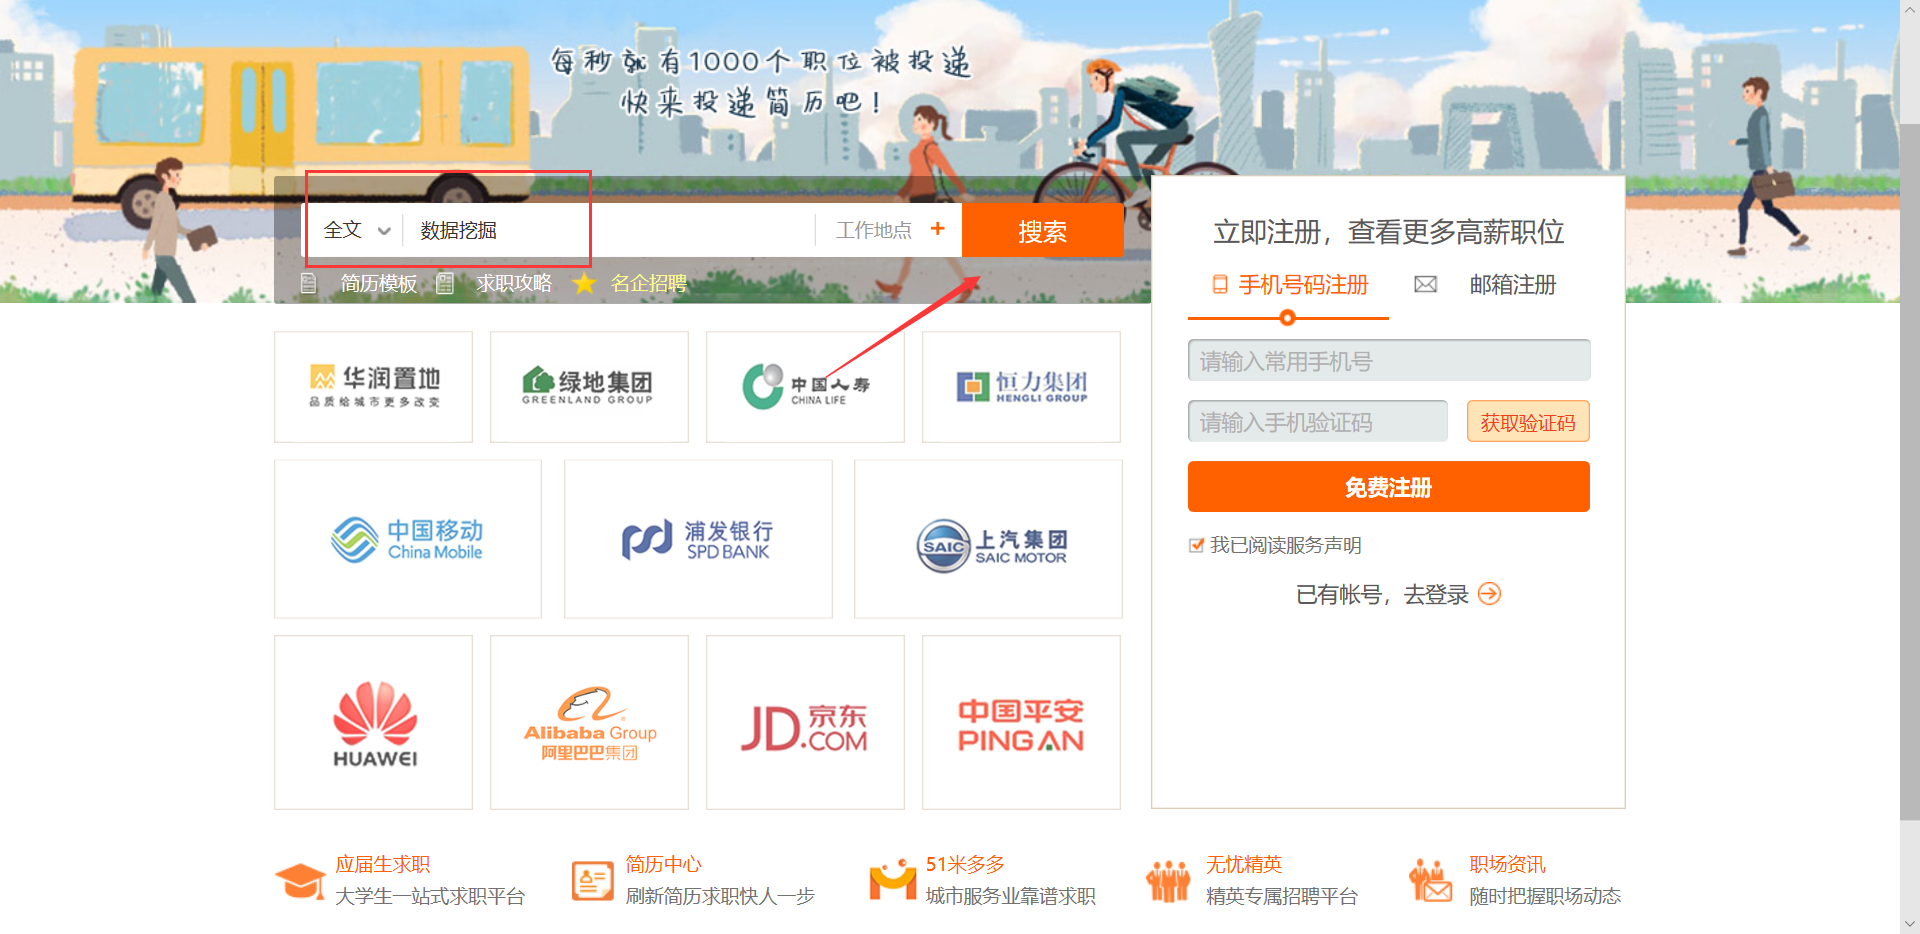Click the 大学生一站式求职平台 text

click(430, 896)
